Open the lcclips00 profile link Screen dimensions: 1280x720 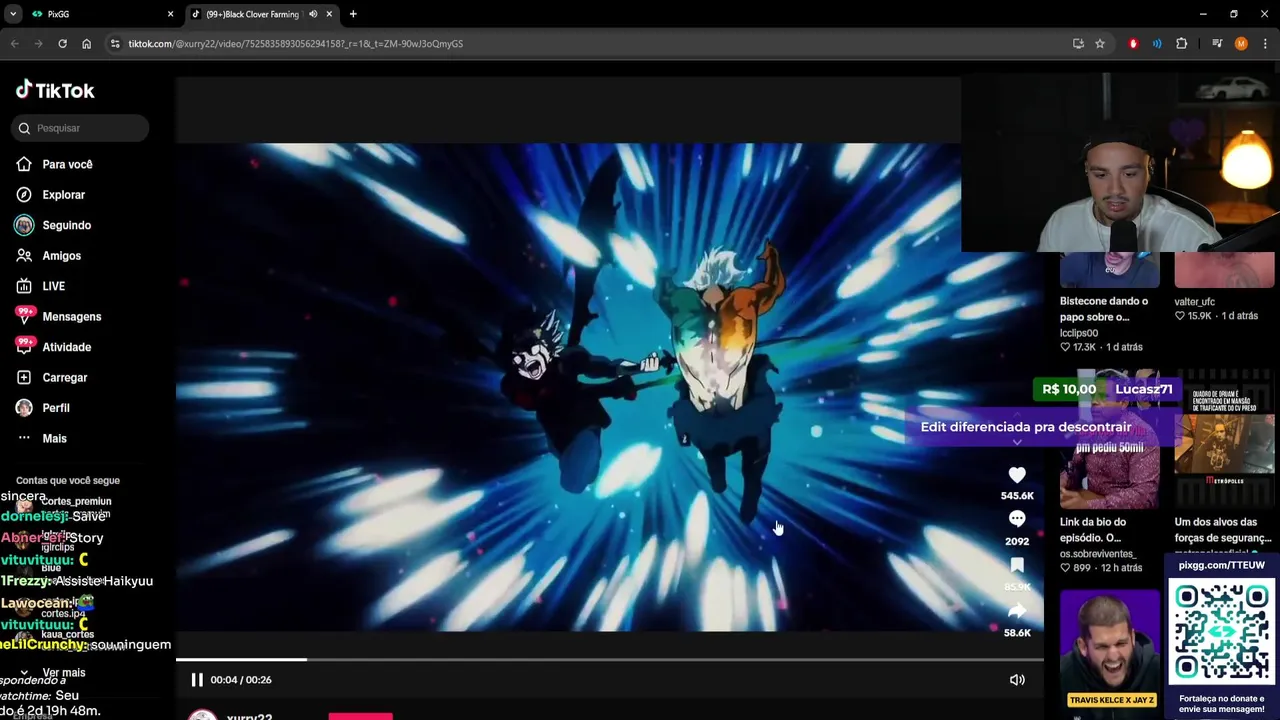coord(1079,333)
